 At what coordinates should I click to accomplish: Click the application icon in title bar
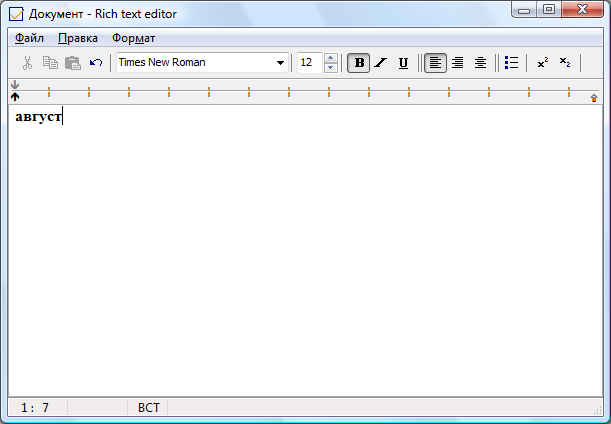[16, 14]
